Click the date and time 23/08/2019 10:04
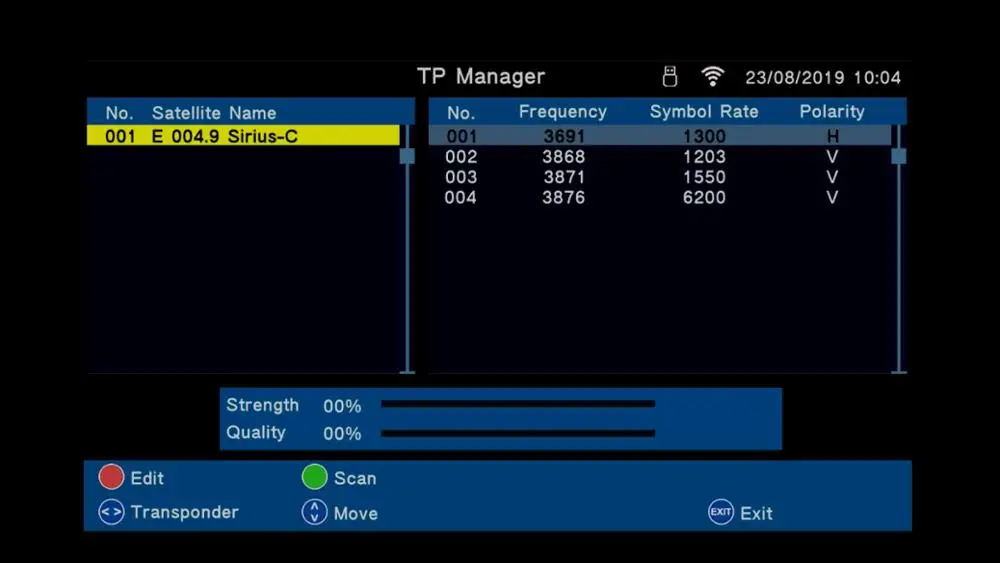The image size is (1000, 563). click(x=823, y=78)
